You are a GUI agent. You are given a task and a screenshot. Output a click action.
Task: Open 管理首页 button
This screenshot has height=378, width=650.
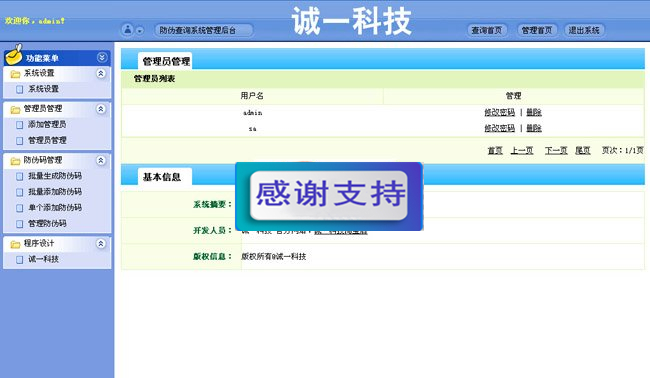[x=537, y=30]
